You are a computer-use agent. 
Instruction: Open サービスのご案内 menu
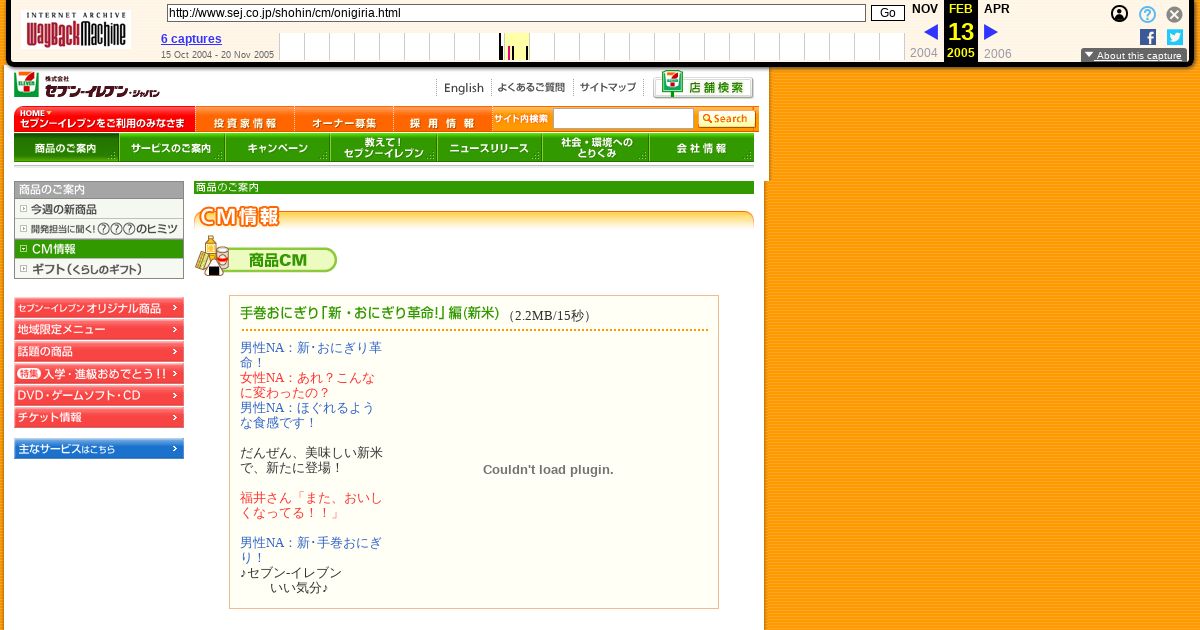pos(172,148)
